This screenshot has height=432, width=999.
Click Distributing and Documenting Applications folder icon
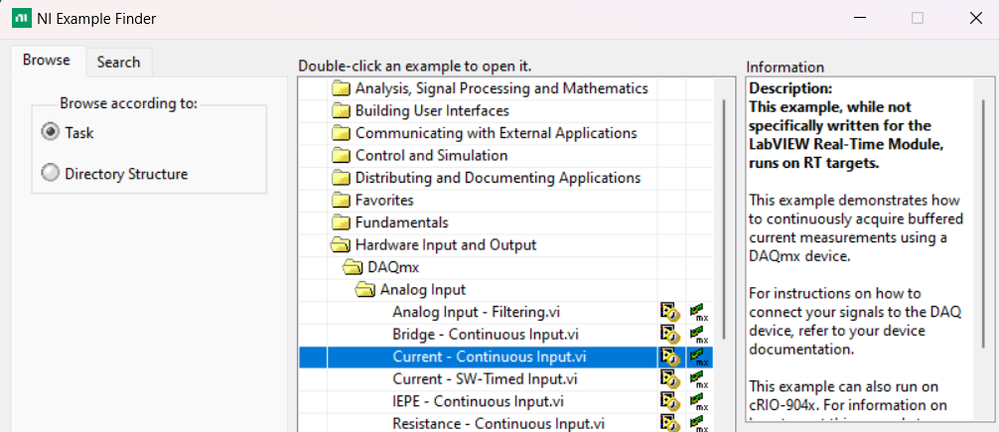coord(341,178)
